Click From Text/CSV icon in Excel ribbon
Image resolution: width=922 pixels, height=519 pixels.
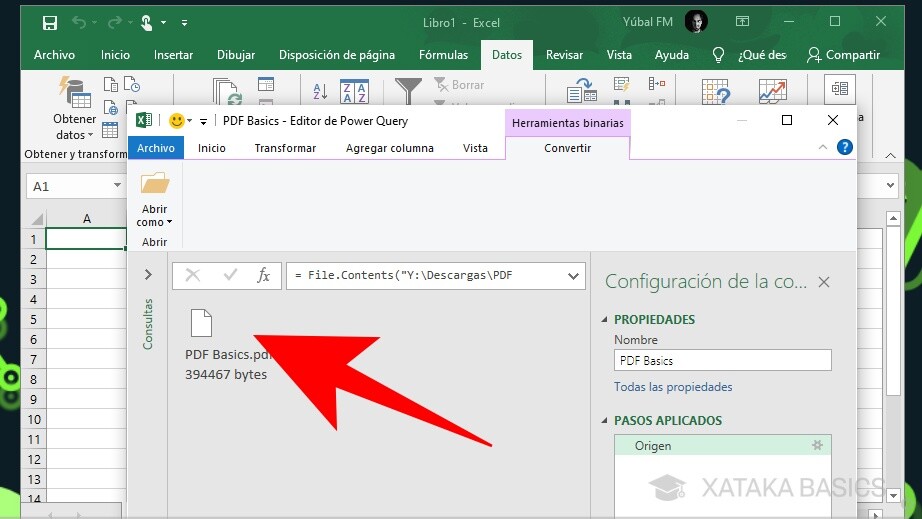(111, 84)
